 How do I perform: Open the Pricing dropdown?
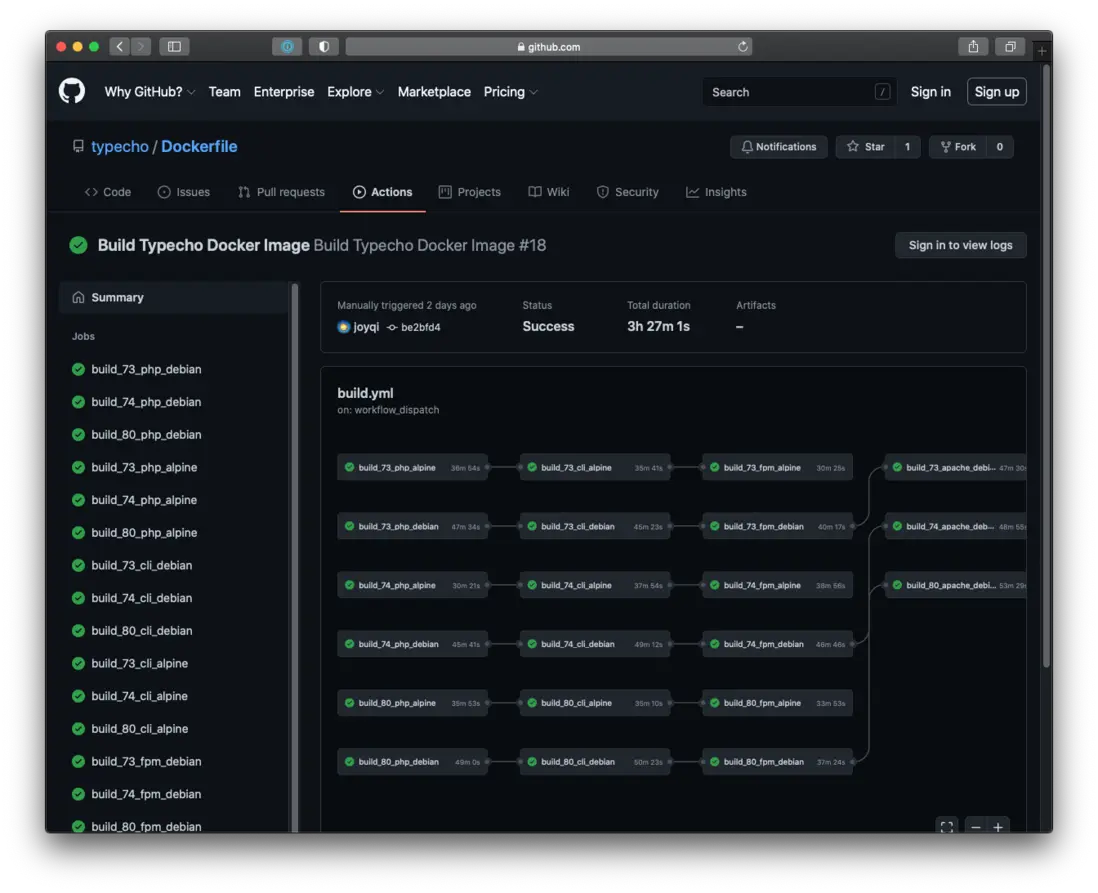(510, 92)
